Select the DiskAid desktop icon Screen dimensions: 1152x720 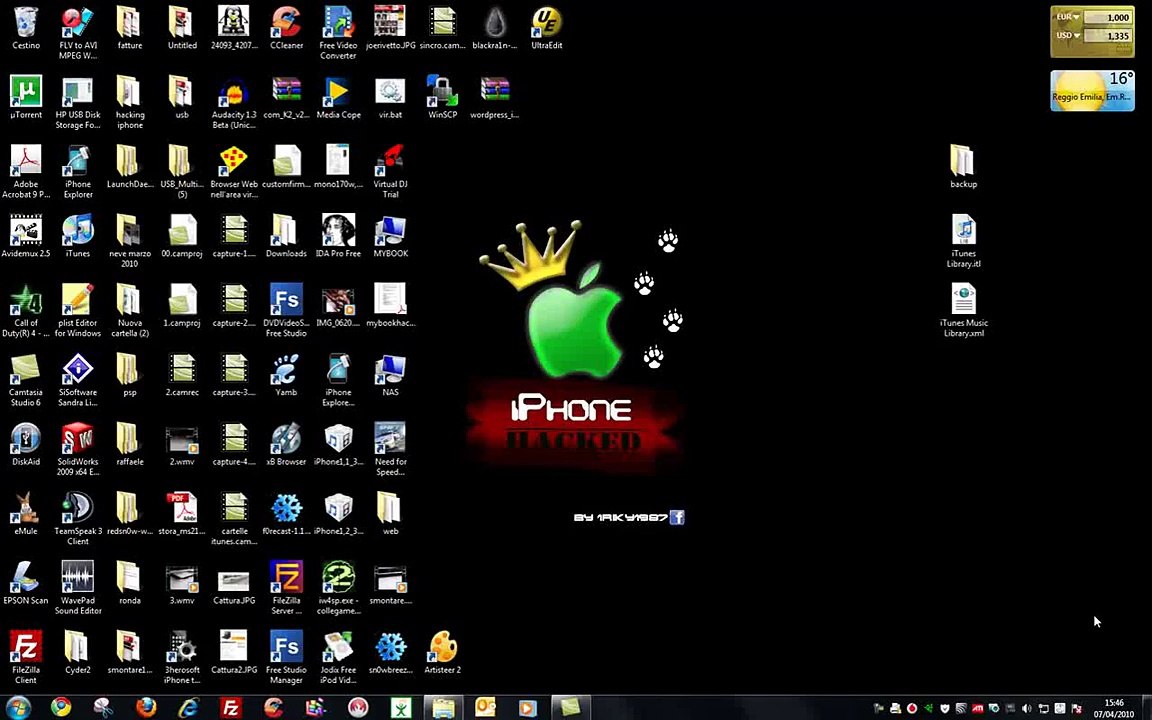pos(26,445)
